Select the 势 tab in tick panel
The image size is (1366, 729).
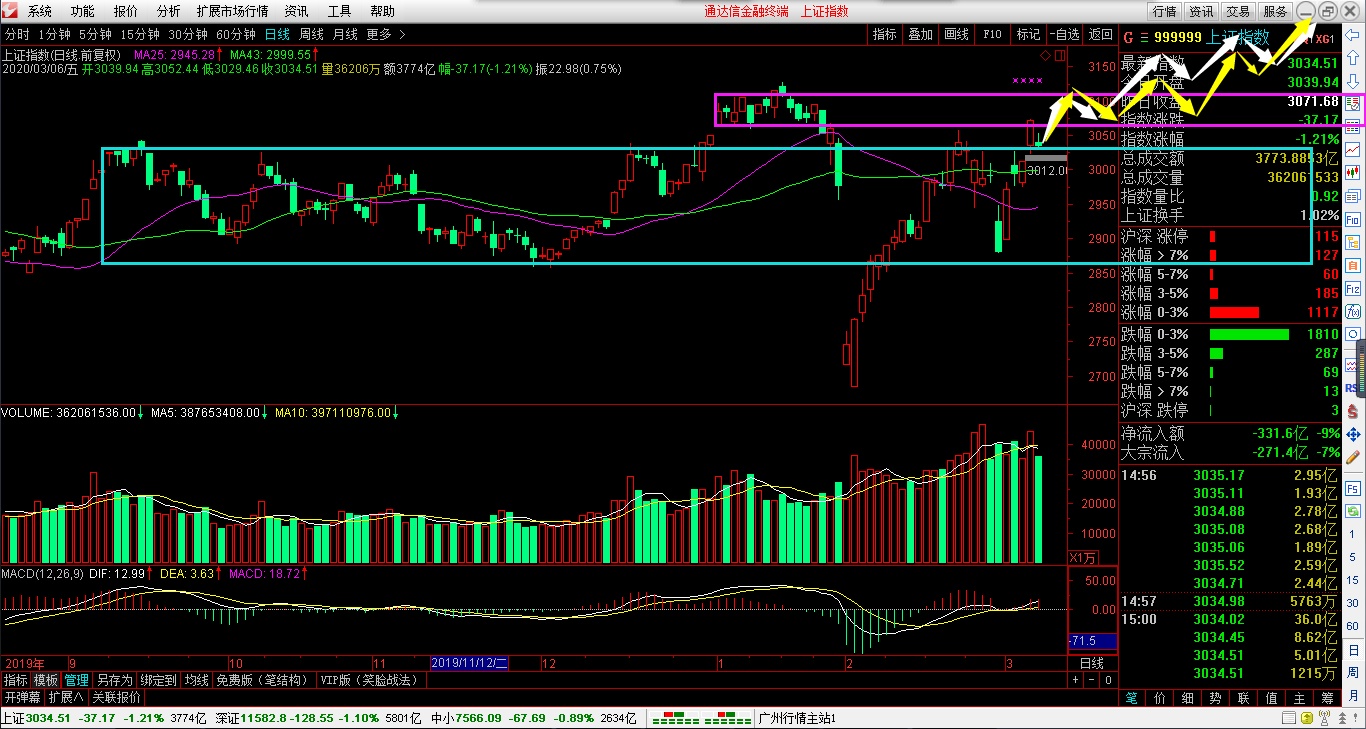click(1215, 698)
